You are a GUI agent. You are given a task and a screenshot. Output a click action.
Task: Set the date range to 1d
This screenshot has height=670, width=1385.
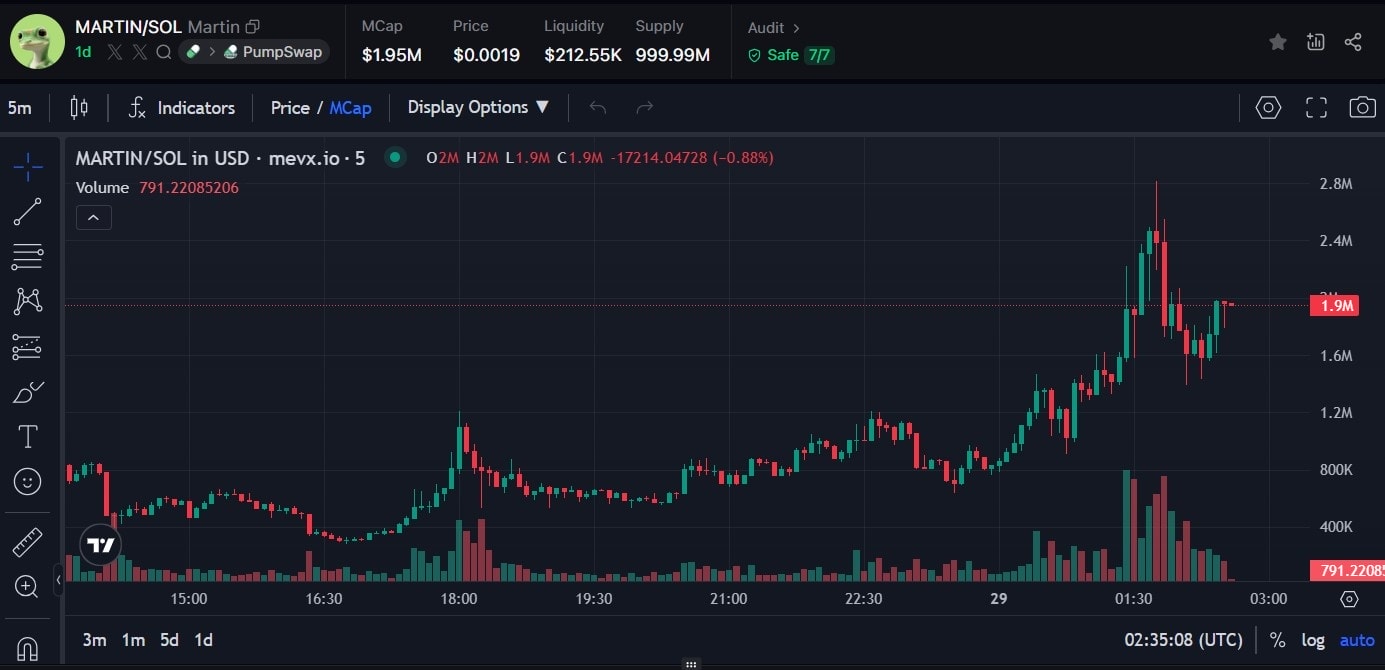[204, 640]
